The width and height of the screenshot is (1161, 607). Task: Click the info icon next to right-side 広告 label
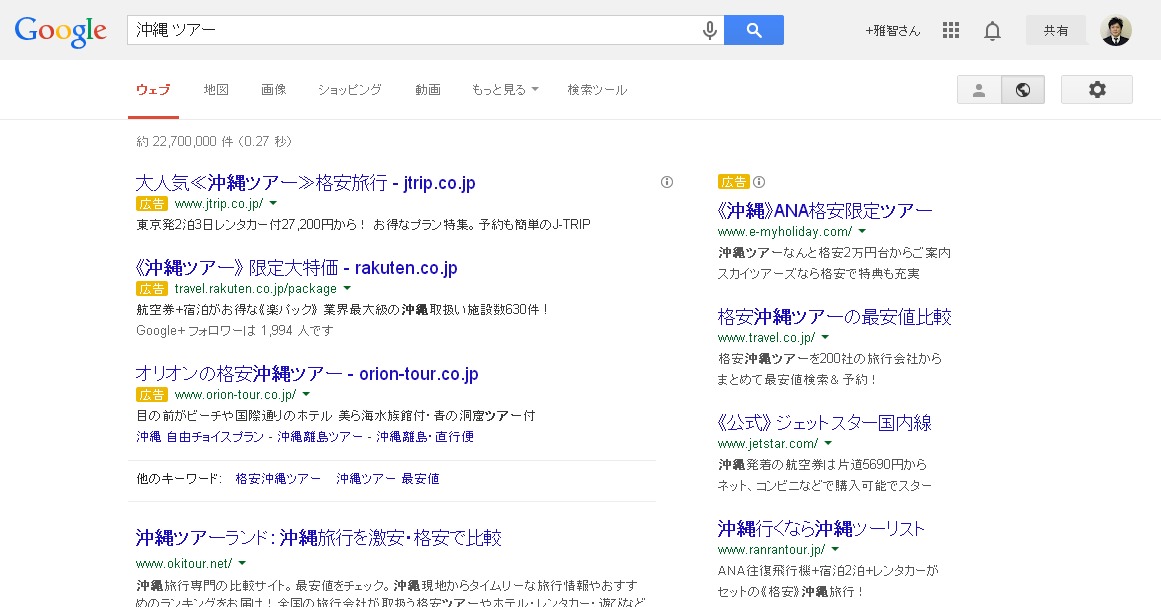[x=759, y=181]
